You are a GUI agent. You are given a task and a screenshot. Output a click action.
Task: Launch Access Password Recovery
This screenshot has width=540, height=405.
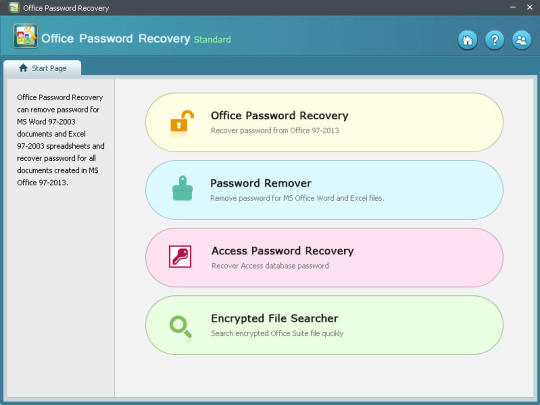[324, 257]
